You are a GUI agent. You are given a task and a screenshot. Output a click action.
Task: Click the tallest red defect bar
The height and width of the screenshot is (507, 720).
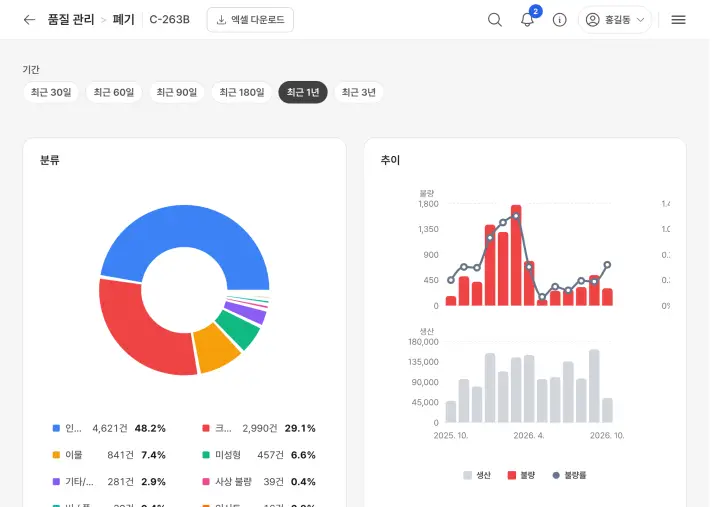click(516, 255)
